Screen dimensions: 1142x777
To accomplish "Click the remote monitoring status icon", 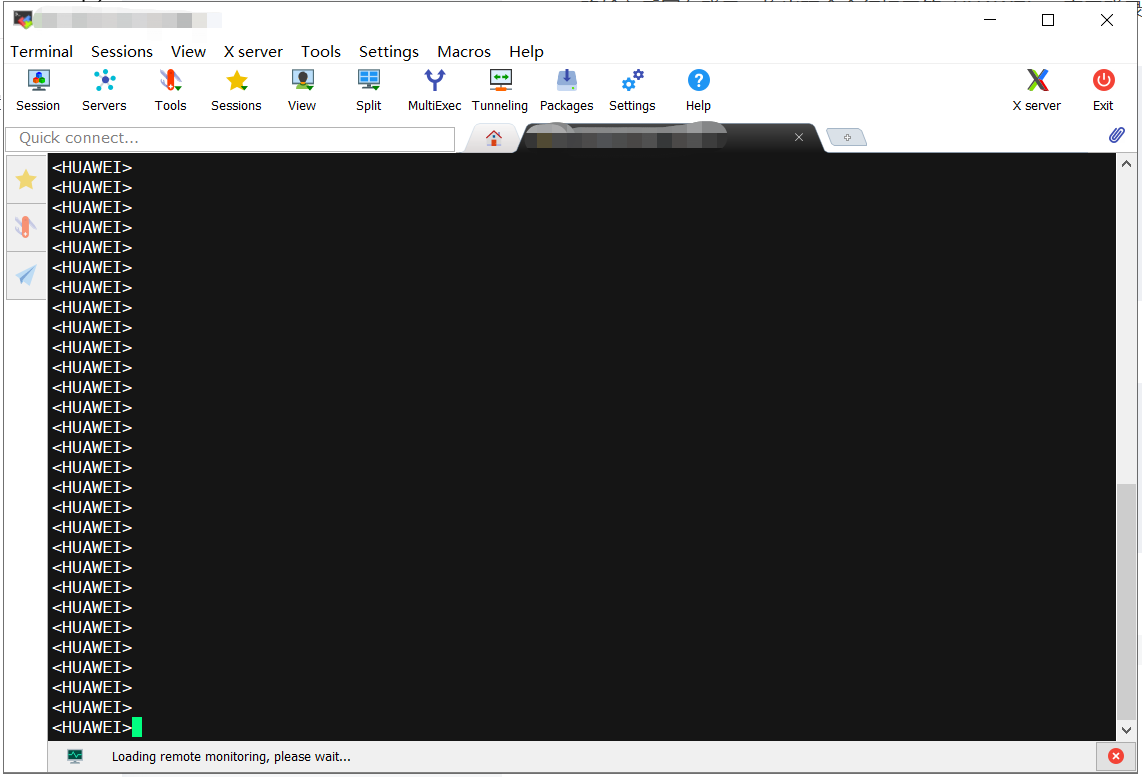I will [x=75, y=756].
